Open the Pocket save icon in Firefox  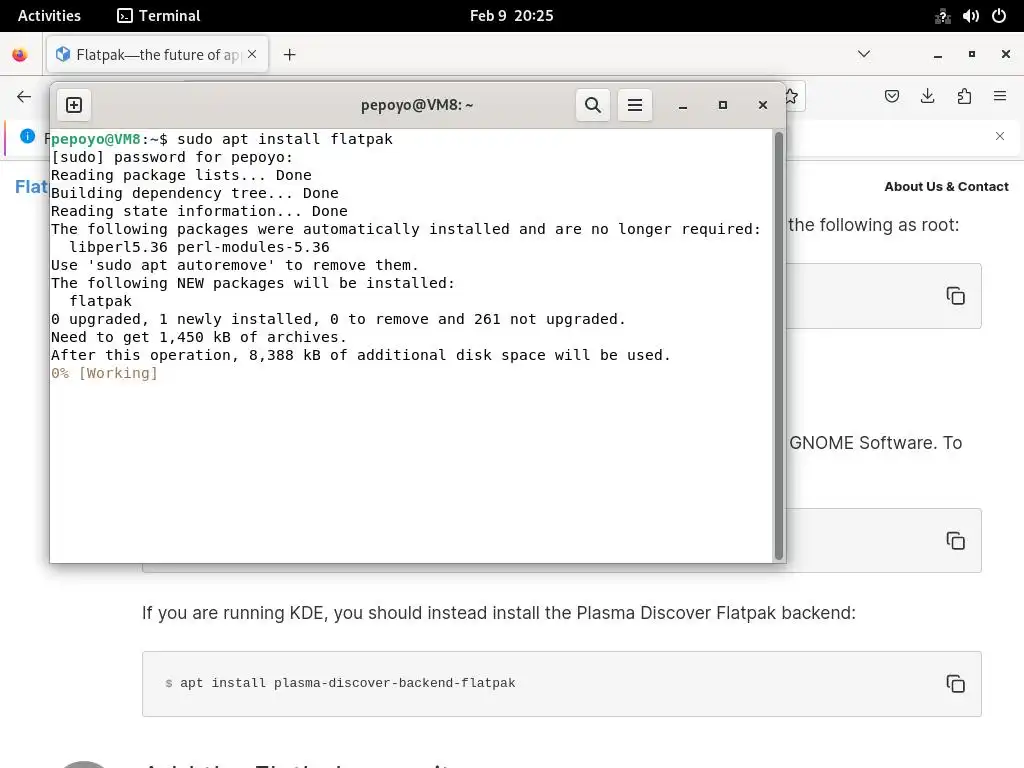891,97
